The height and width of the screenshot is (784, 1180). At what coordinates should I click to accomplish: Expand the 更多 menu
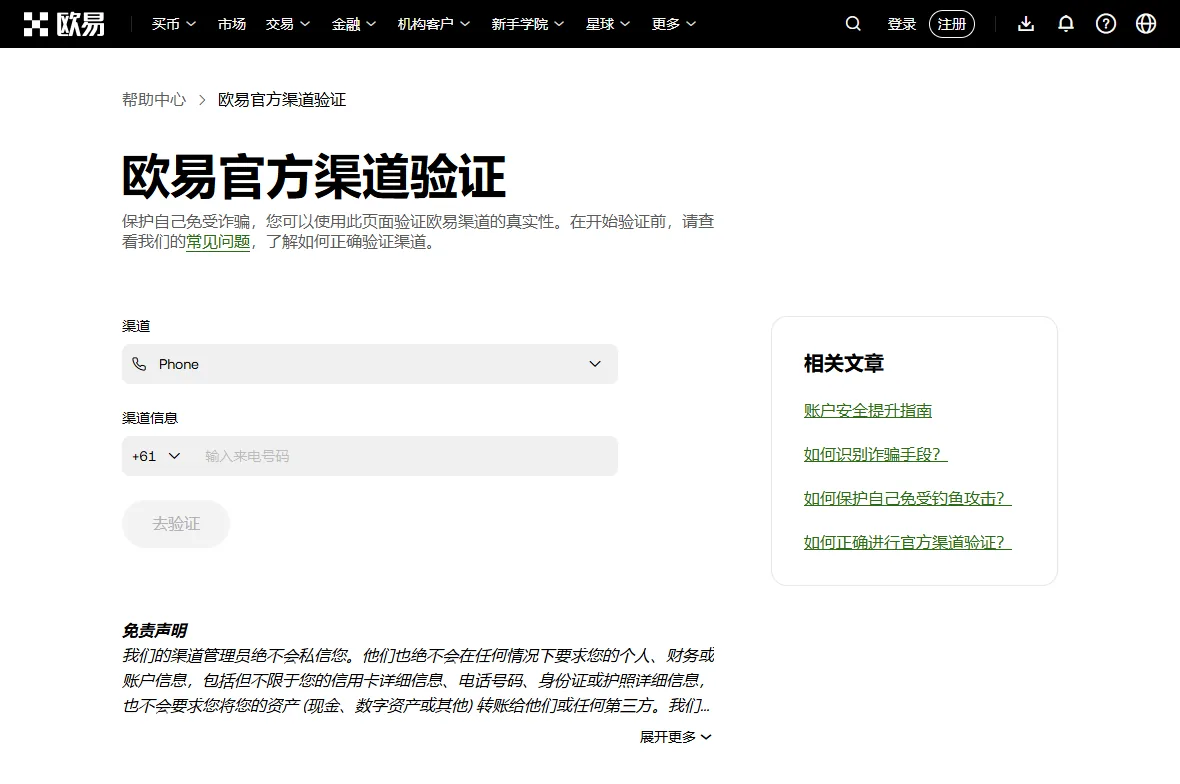[x=674, y=24]
